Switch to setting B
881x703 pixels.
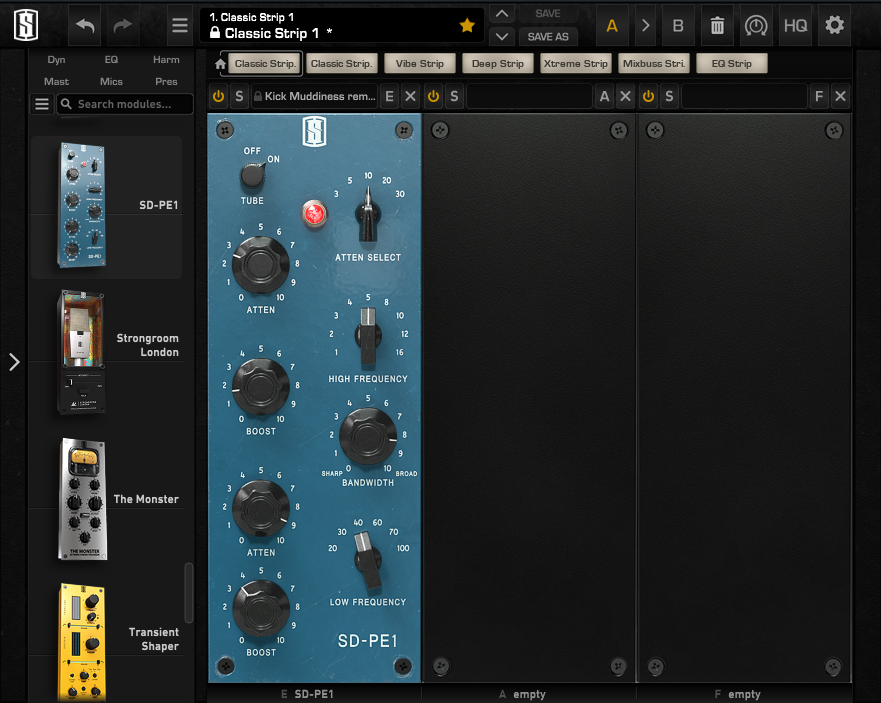click(678, 26)
